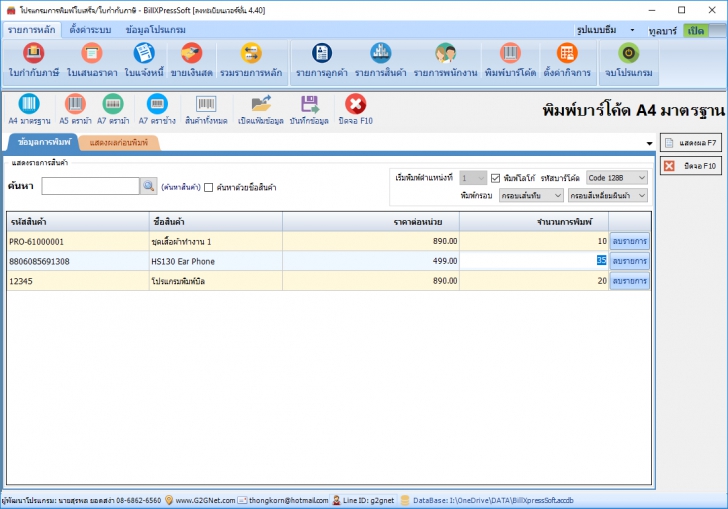Click the ค้นหา search input field
Viewport: 728px width, 509px height.
click(x=90, y=186)
